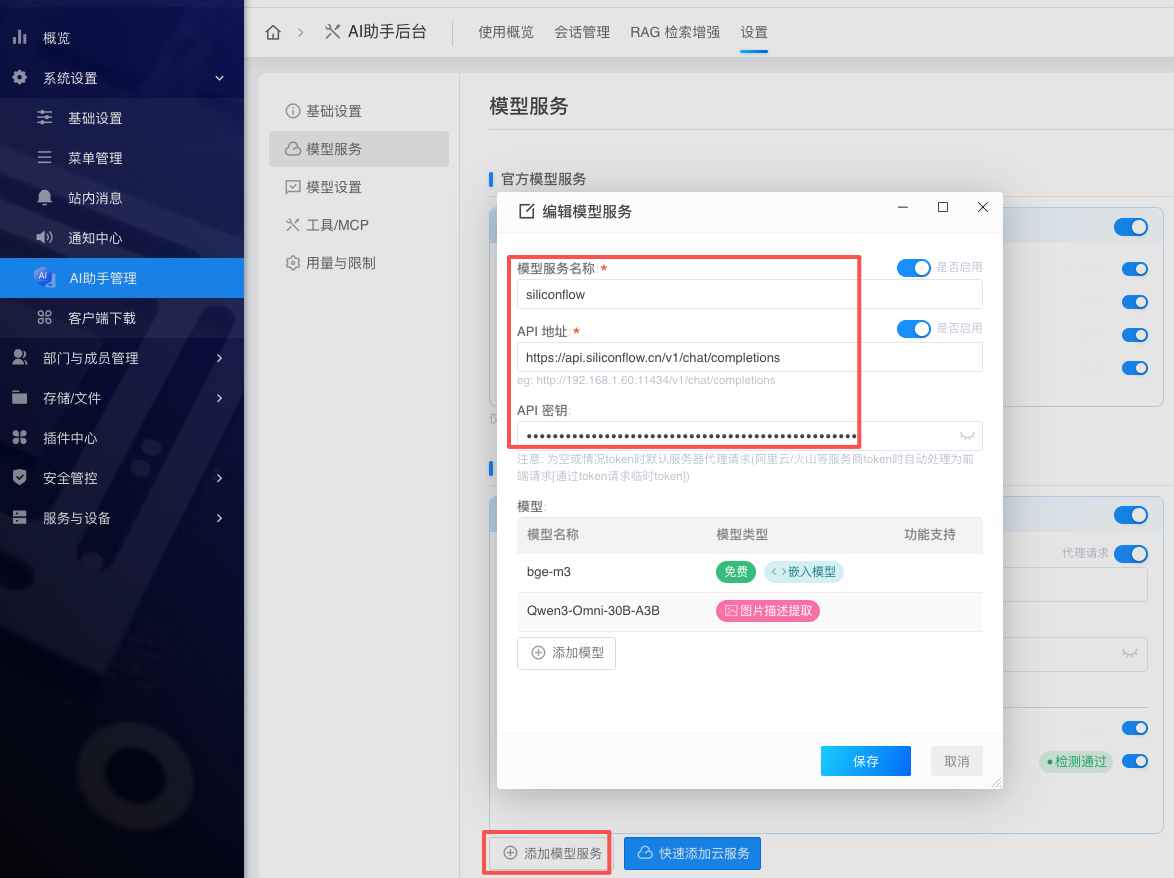Click the Overview bar chart icon
The width and height of the screenshot is (1174, 878).
19,38
